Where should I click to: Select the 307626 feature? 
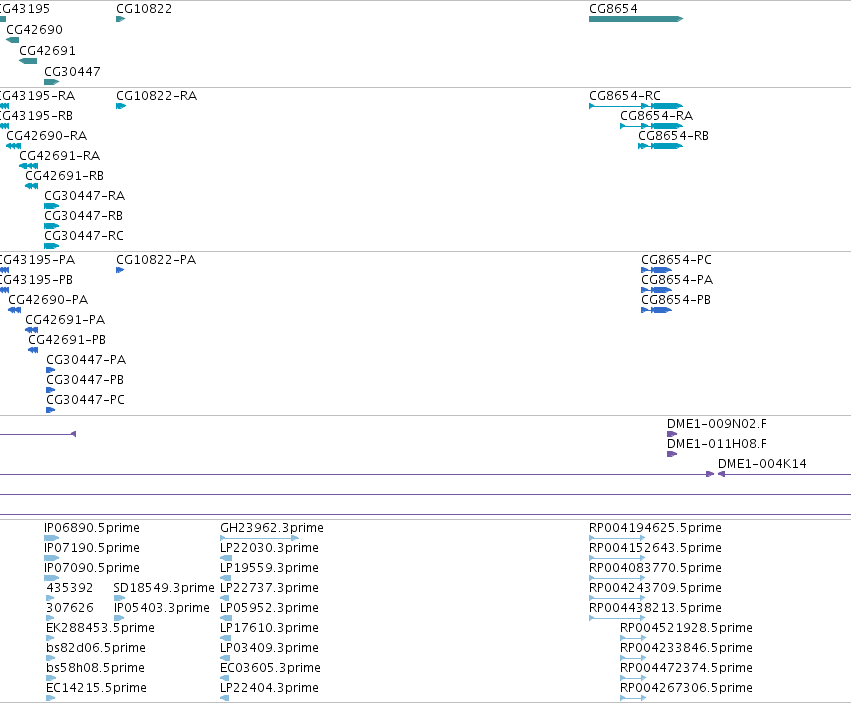pos(50,618)
